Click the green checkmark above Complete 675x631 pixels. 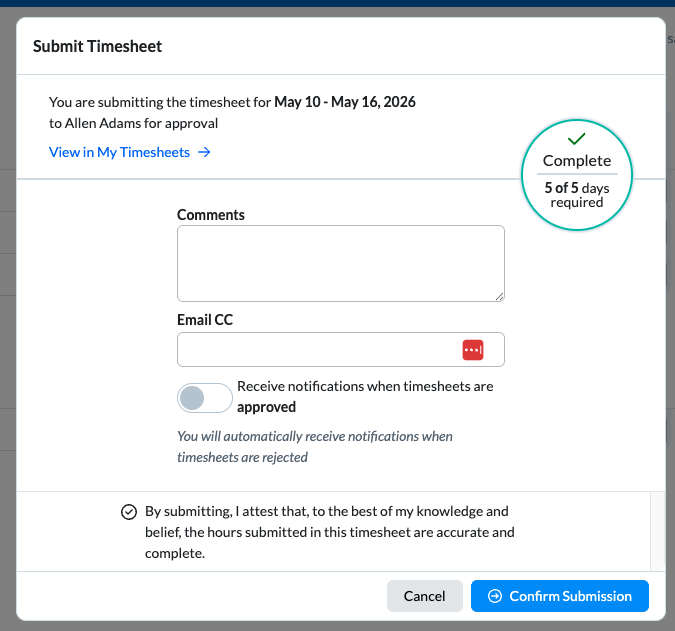[x=576, y=139]
